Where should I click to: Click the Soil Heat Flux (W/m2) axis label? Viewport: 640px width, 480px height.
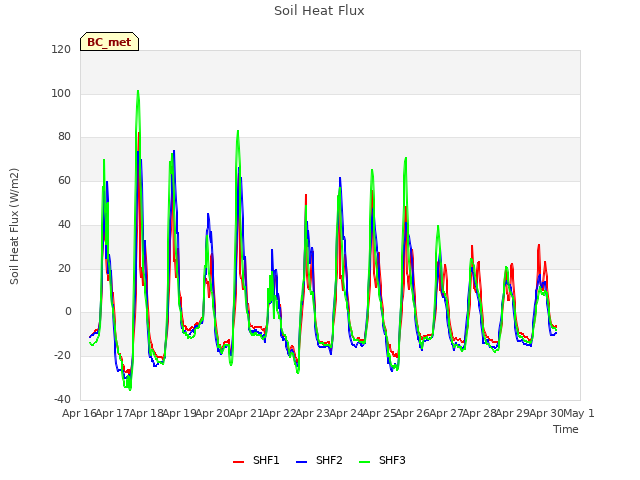point(14,226)
